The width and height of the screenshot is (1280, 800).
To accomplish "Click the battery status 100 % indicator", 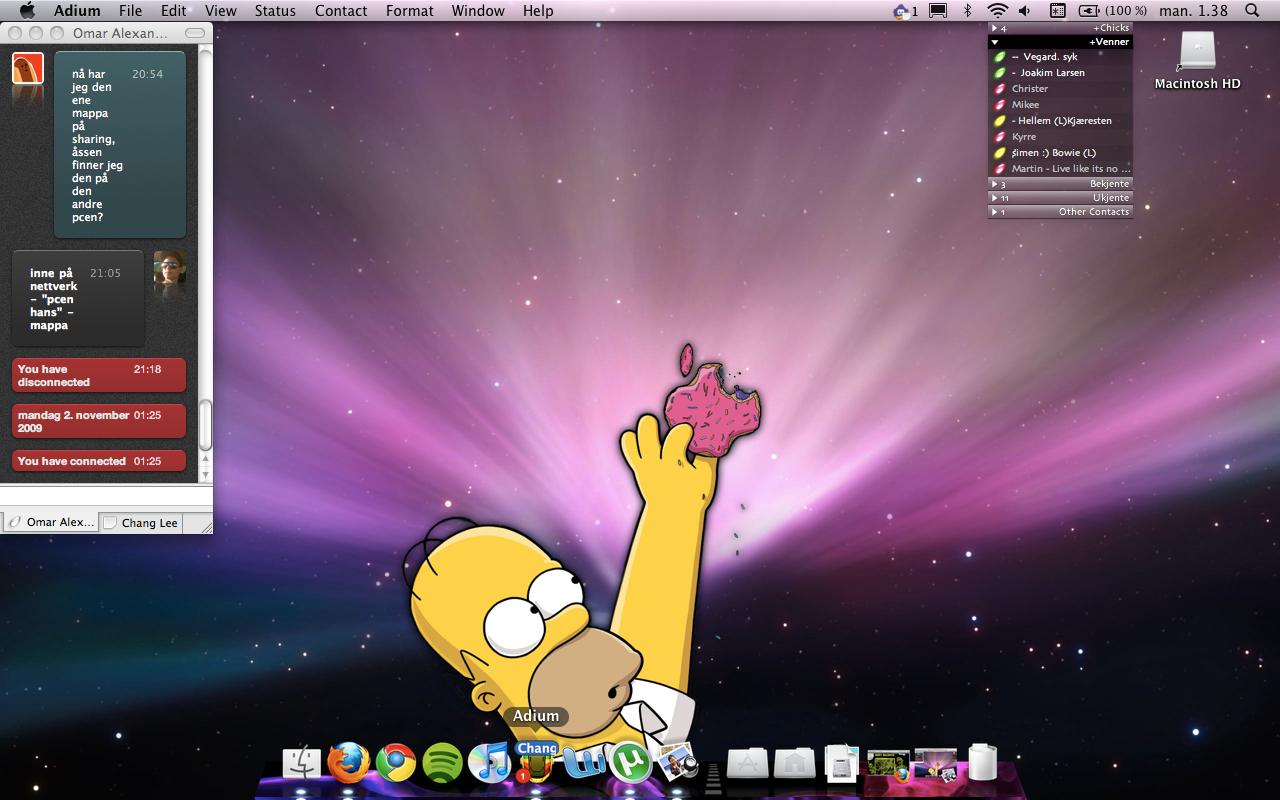I will (x=1113, y=11).
